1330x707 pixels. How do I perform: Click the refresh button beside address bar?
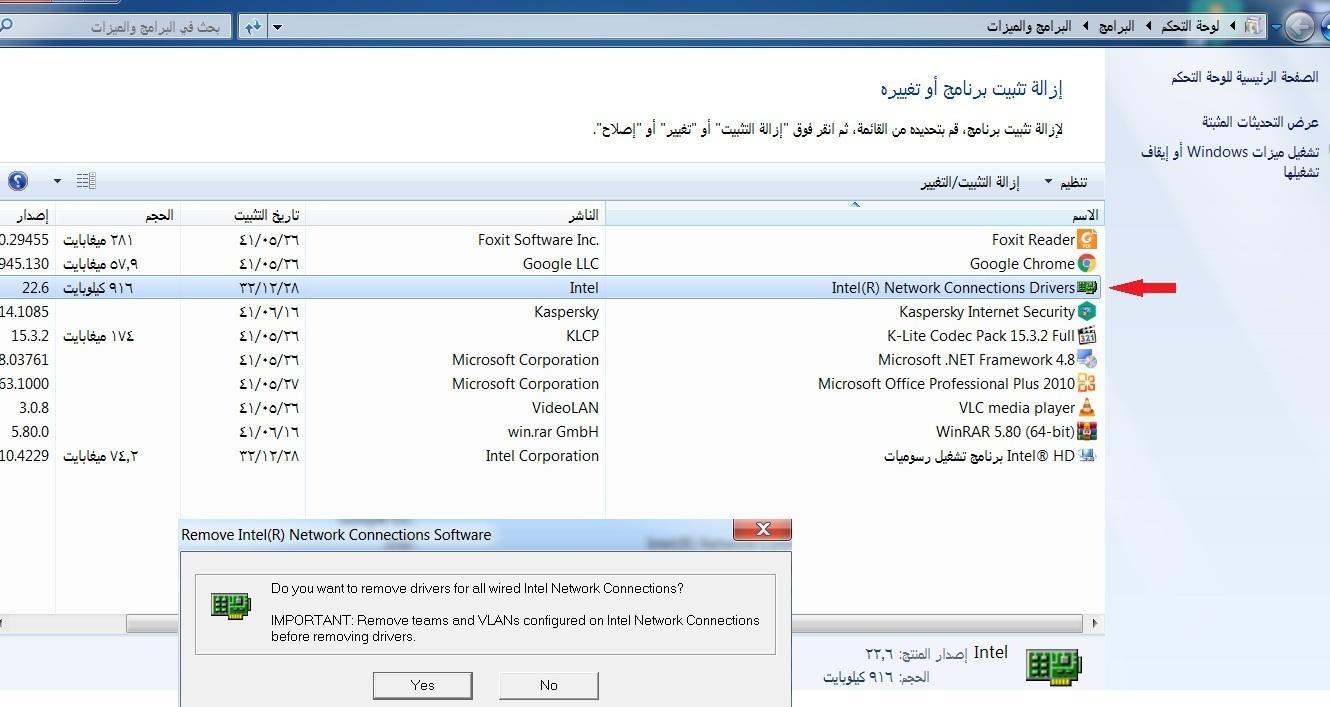(252, 27)
